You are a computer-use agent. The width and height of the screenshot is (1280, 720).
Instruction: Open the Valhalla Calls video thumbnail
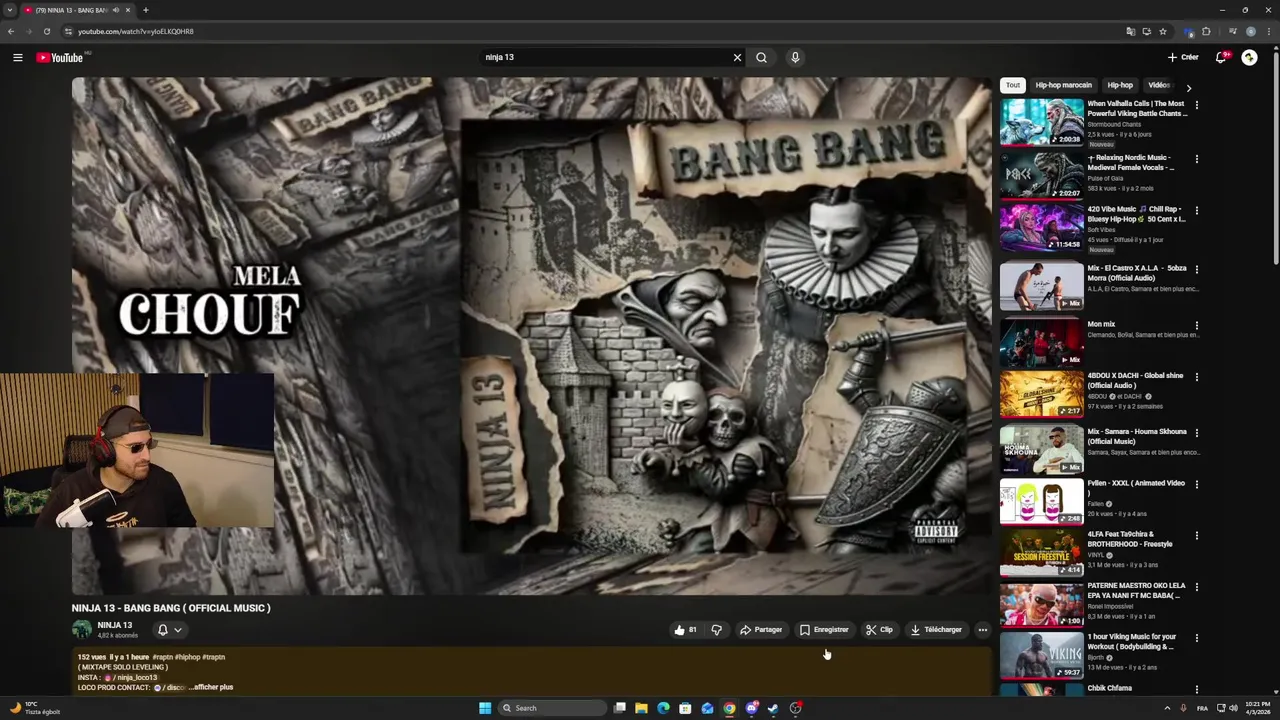click(1041, 122)
